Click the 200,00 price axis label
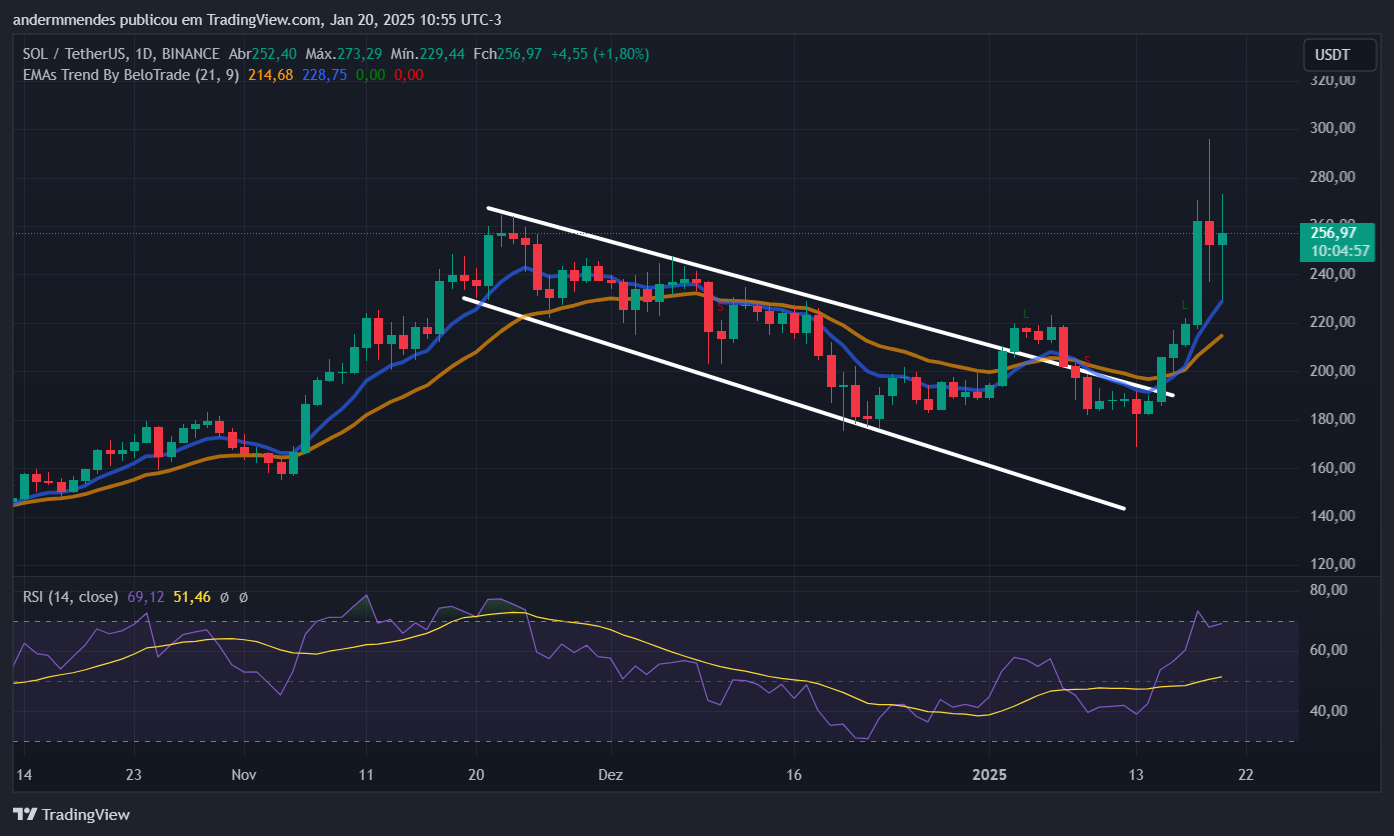Viewport: 1394px width, 836px height. 1333,371
